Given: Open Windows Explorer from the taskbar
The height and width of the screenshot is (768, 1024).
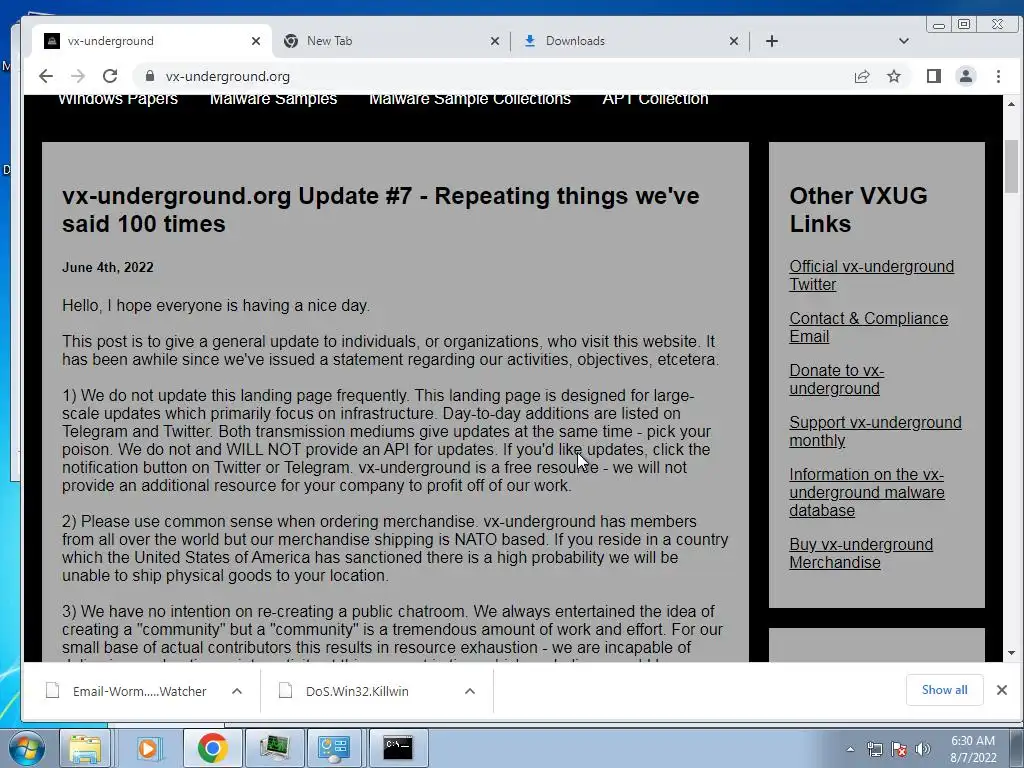Looking at the screenshot, I should [x=85, y=748].
